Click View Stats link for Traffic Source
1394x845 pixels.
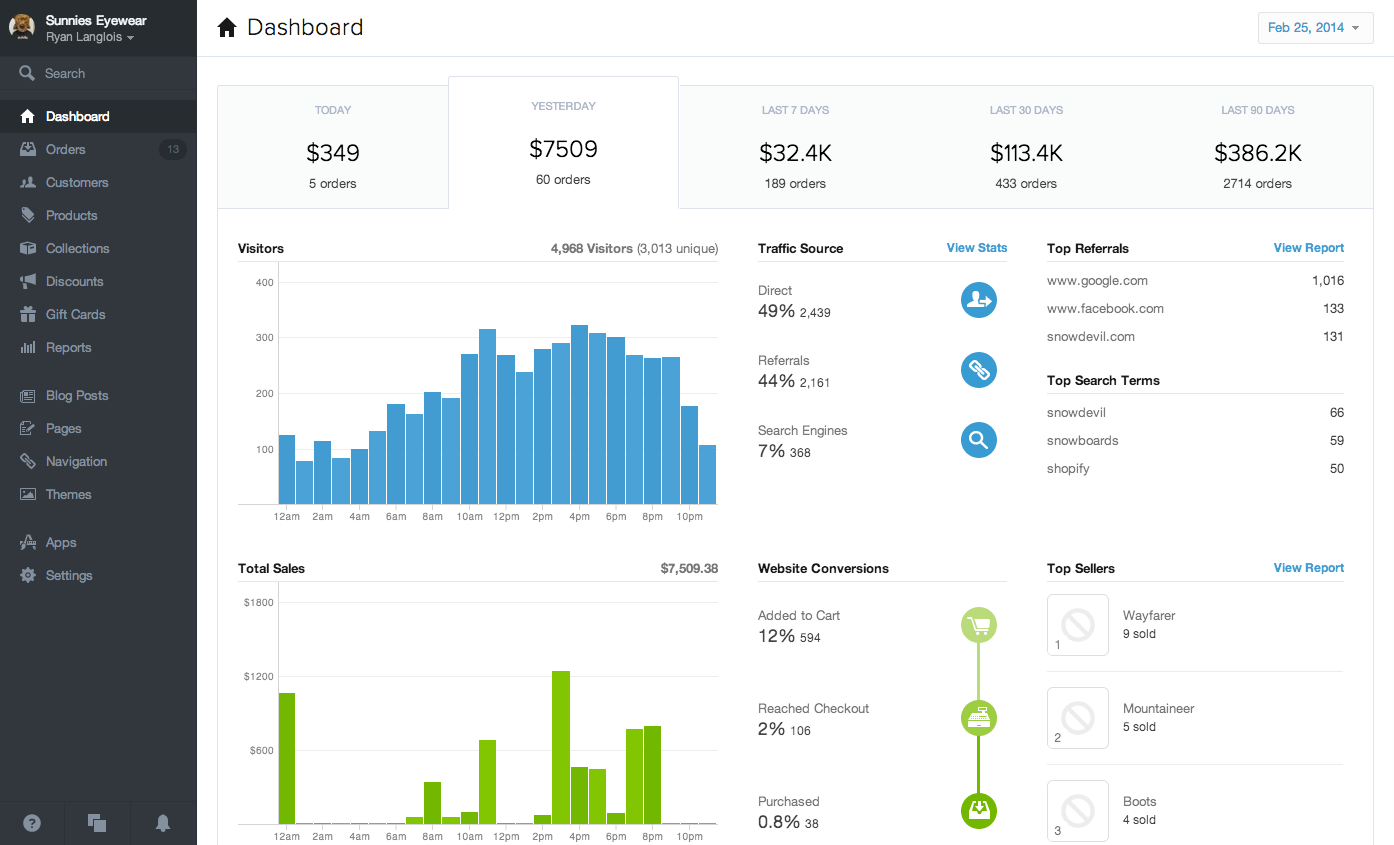coord(977,248)
